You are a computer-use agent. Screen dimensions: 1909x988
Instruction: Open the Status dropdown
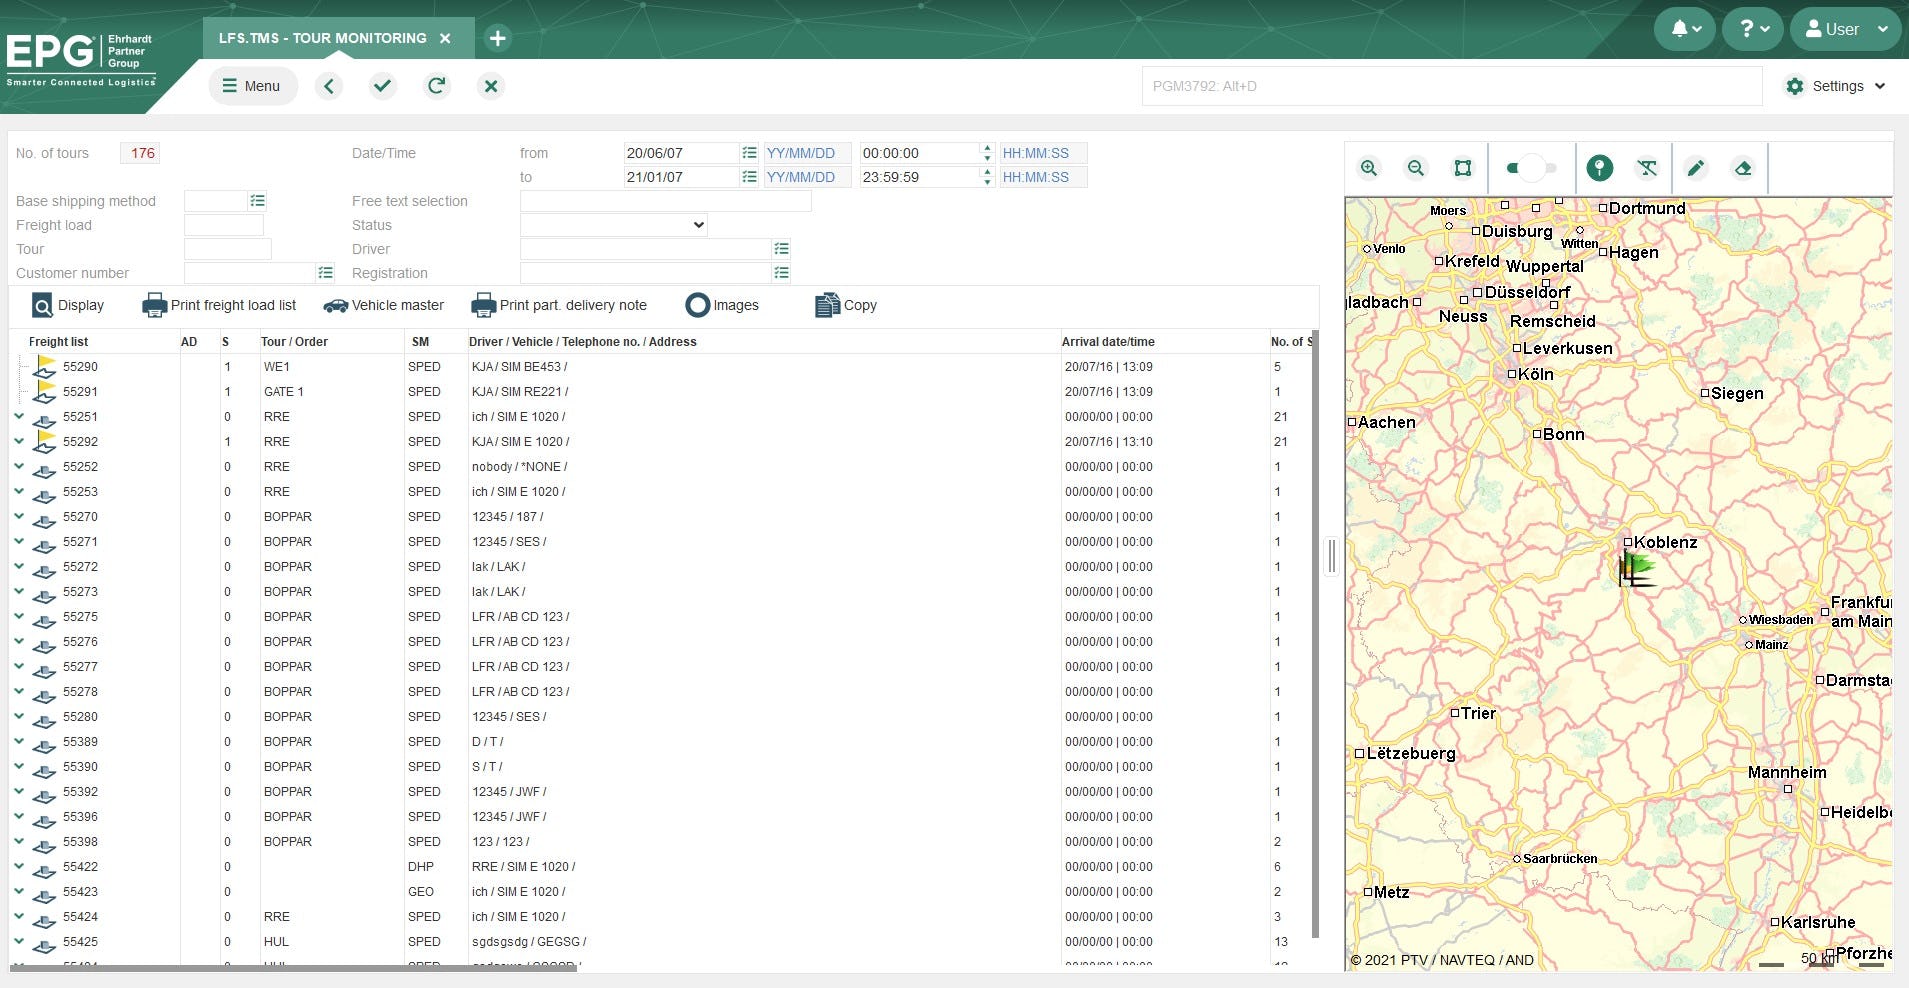tap(611, 225)
